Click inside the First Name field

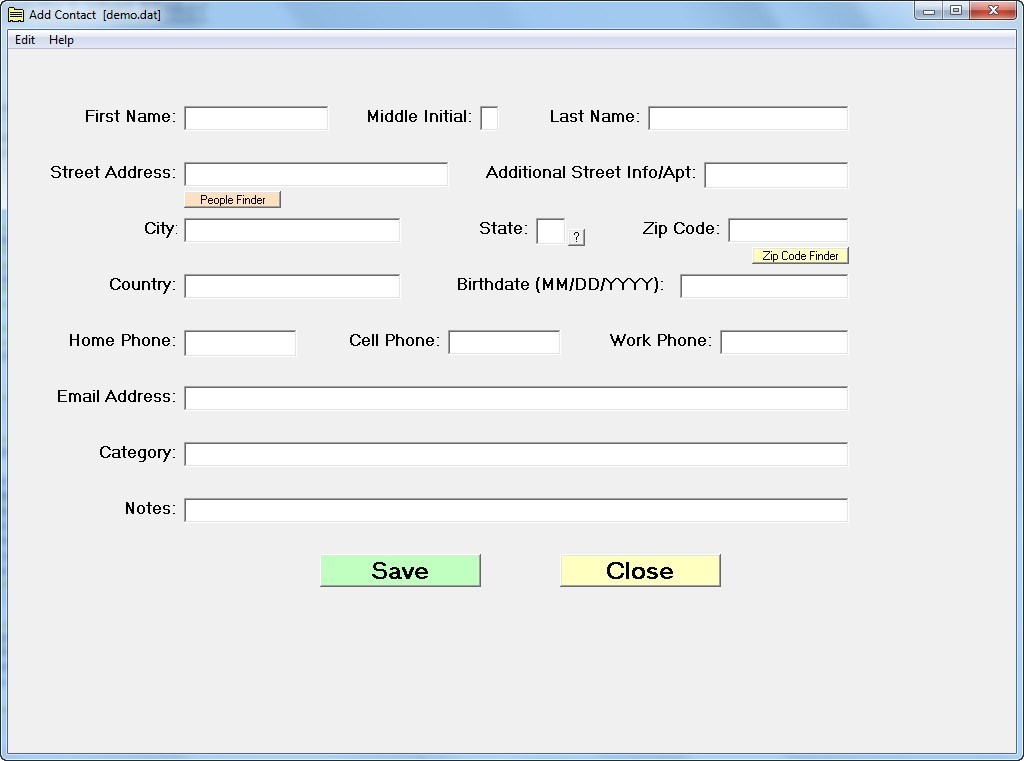coord(255,117)
